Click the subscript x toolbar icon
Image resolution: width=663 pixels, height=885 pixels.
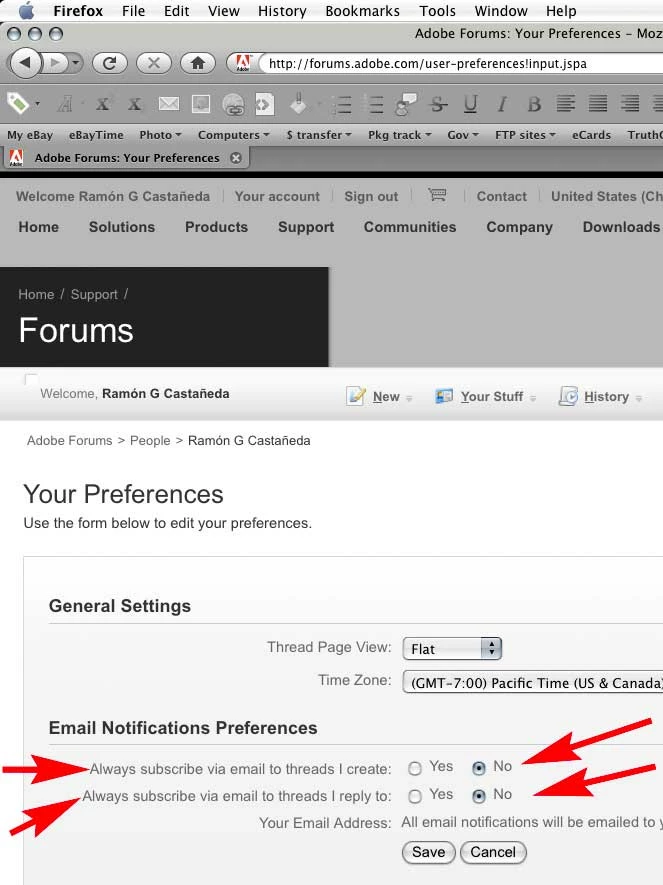tap(135, 104)
